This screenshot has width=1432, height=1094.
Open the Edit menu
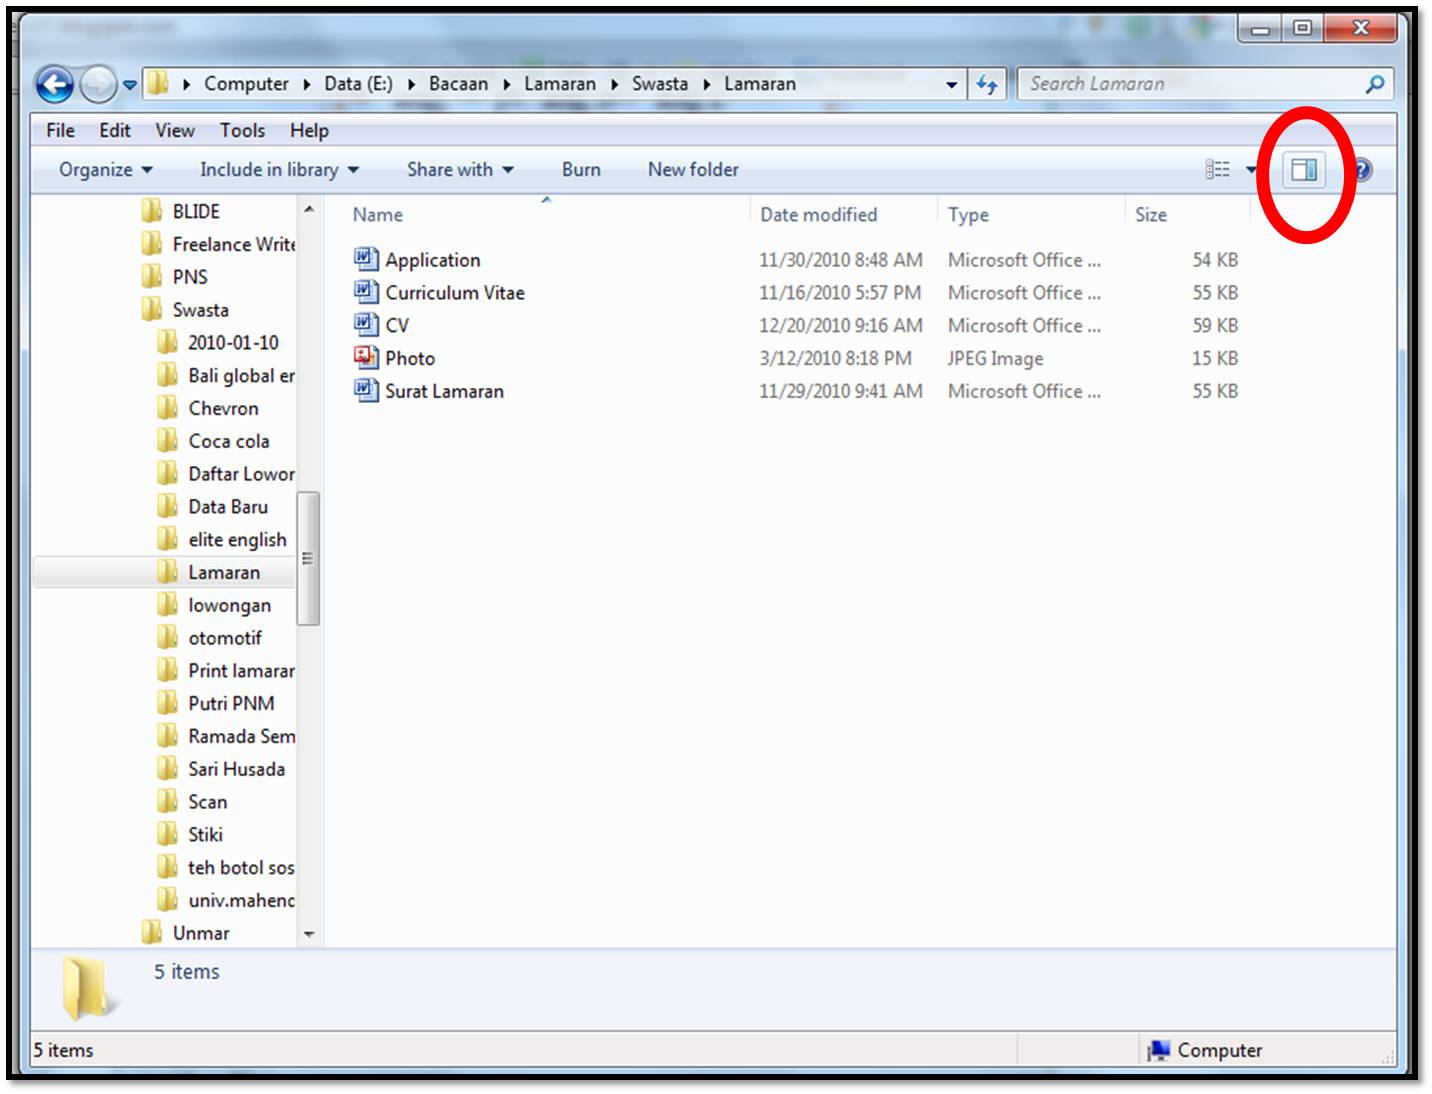click(115, 130)
